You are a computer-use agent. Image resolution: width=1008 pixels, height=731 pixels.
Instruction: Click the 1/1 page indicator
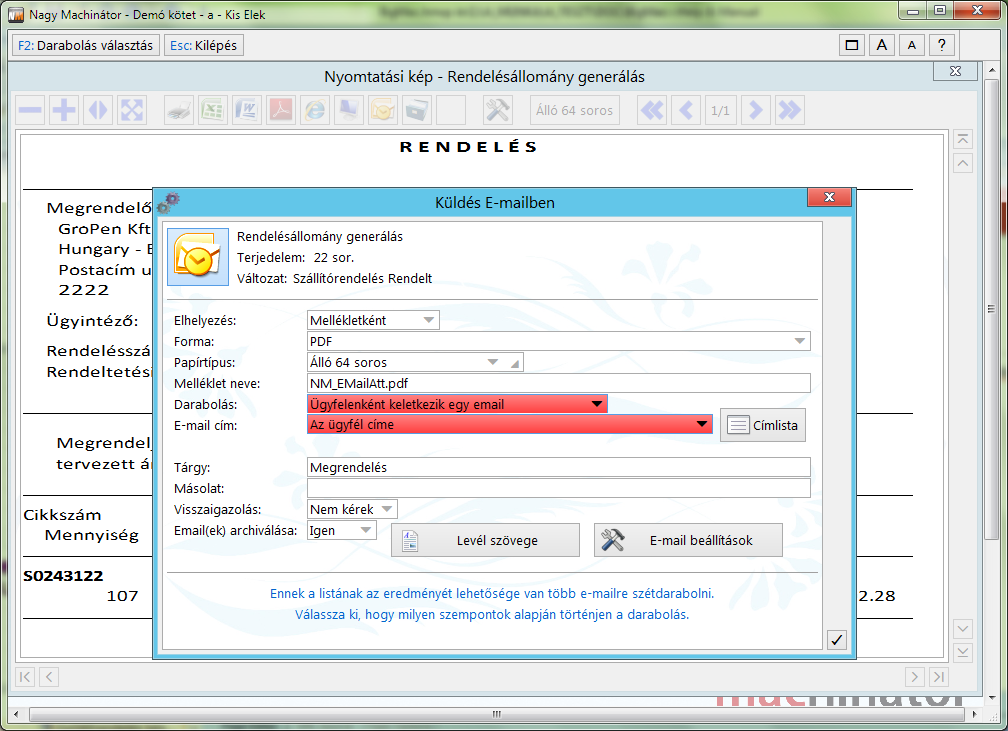click(x=721, y=110)
